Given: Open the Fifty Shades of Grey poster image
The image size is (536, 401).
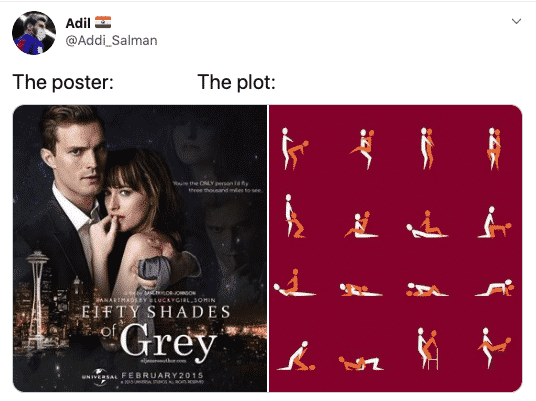Looking at the screenshot, I should click(x=140, y=248).
